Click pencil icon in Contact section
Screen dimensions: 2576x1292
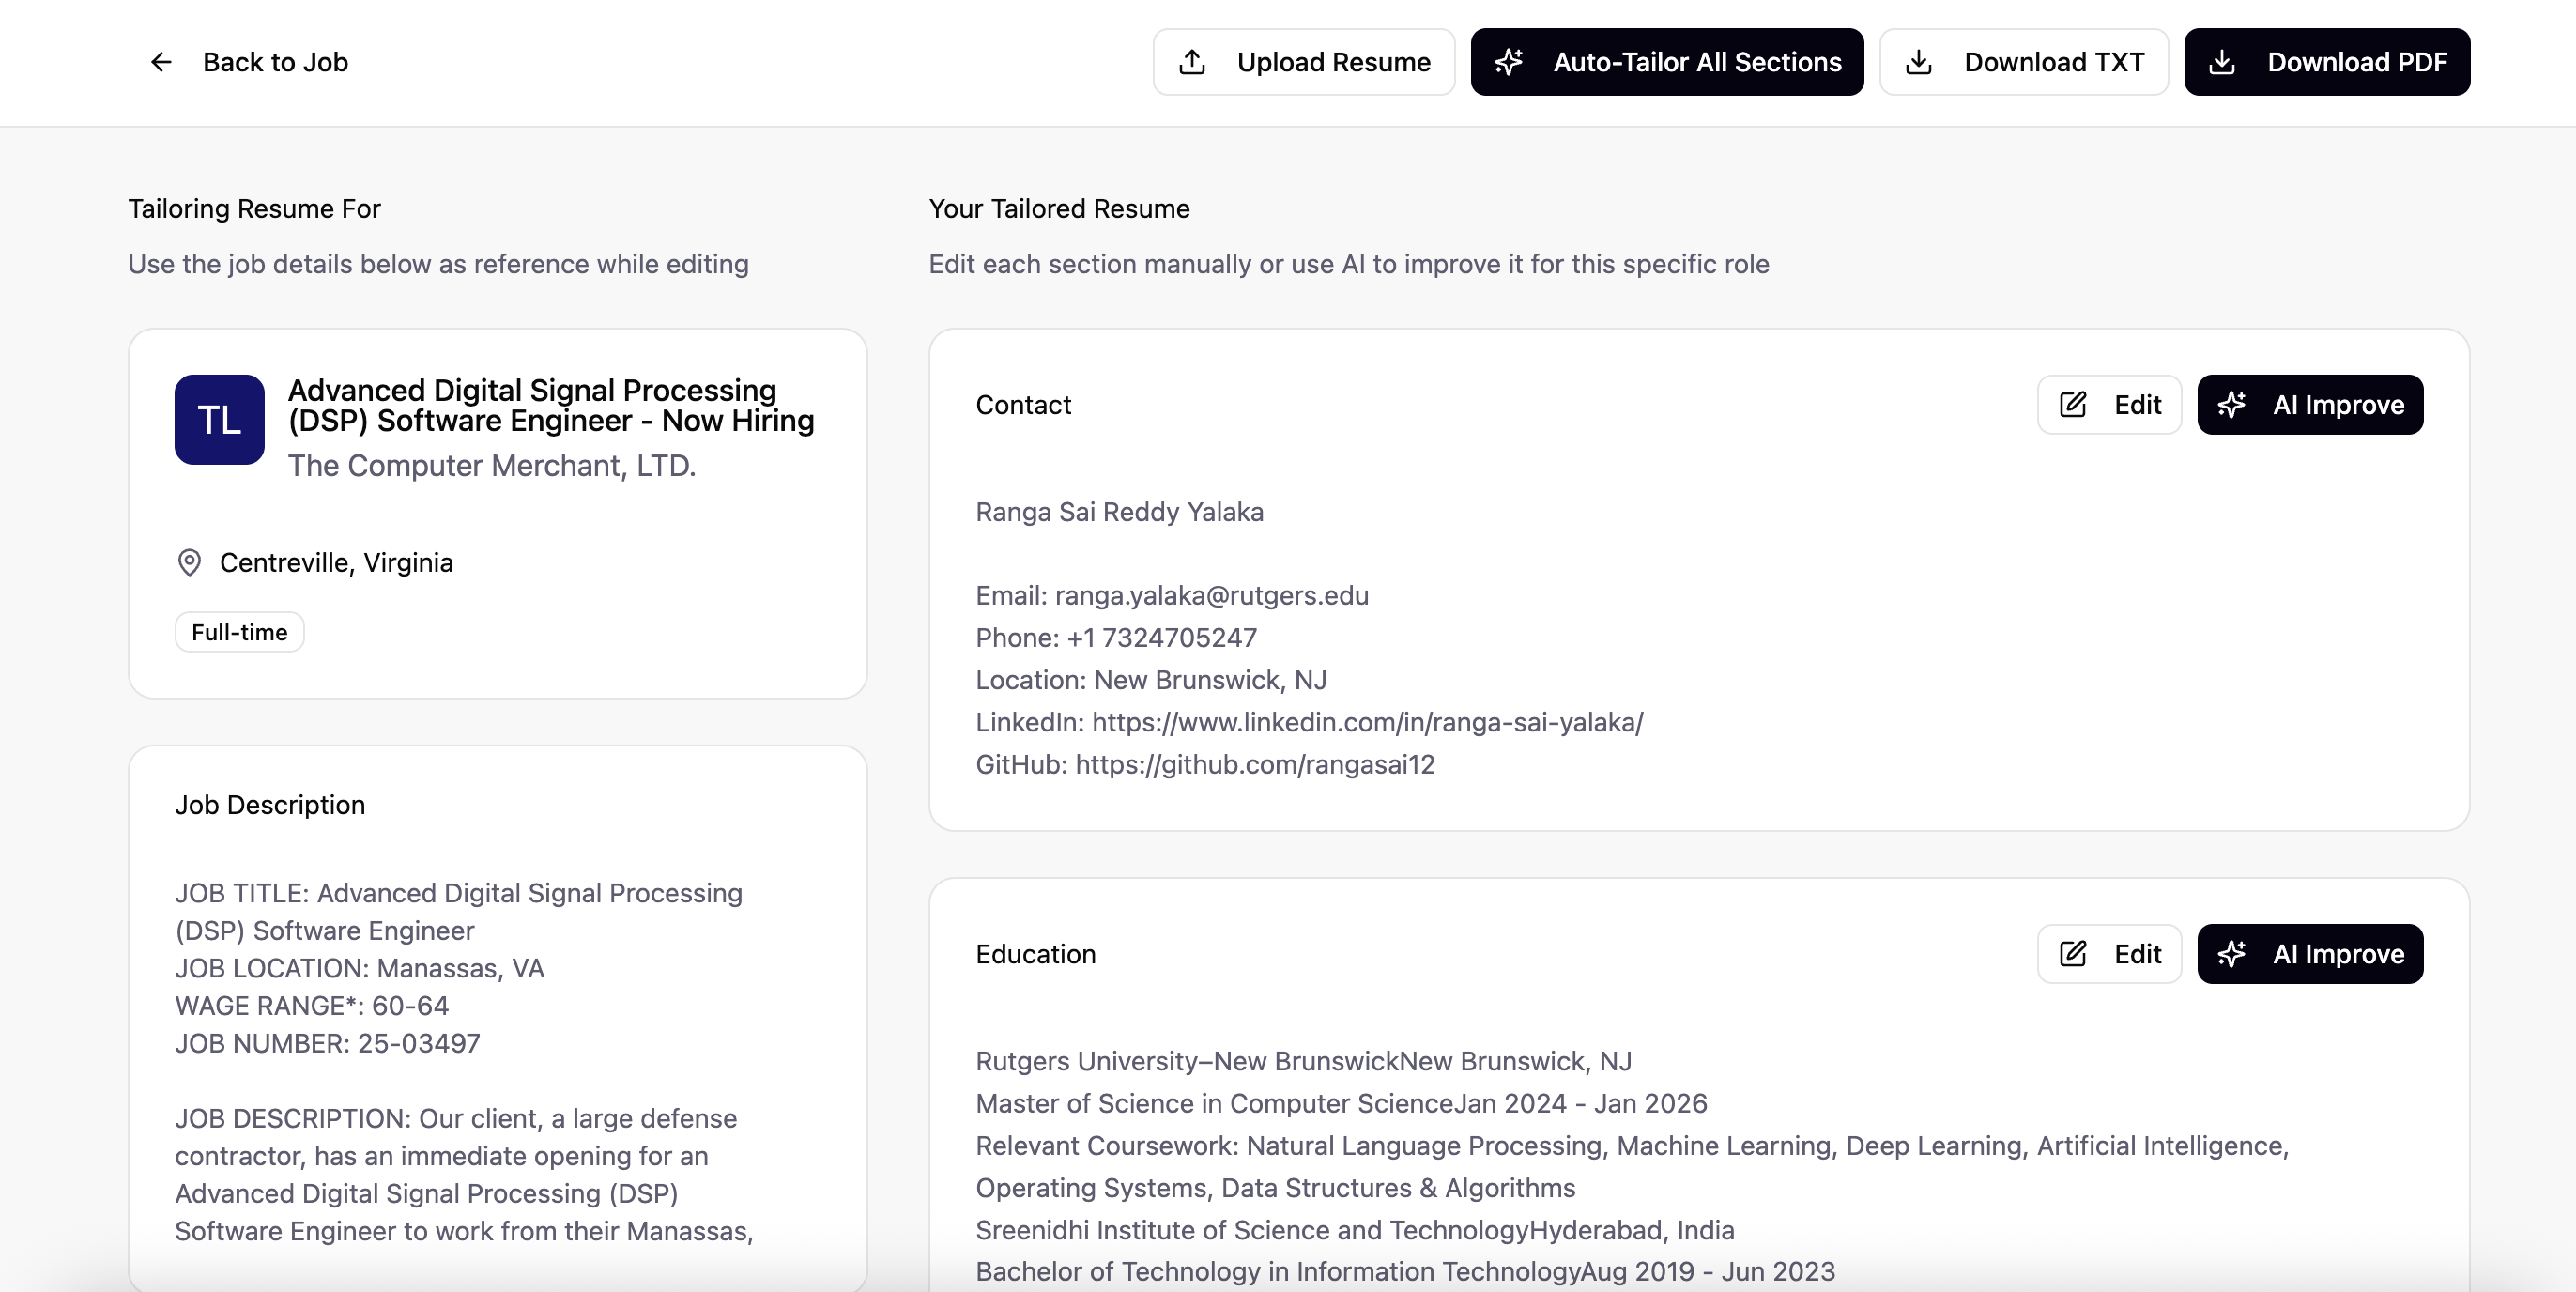(2073, 404)
